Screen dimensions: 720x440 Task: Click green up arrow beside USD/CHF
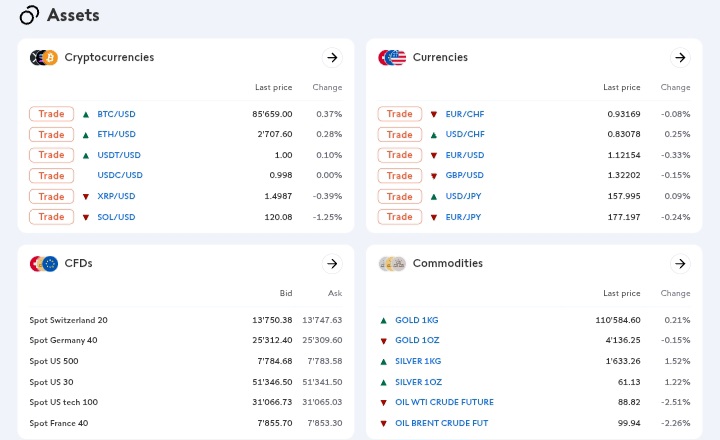[433, 135]
